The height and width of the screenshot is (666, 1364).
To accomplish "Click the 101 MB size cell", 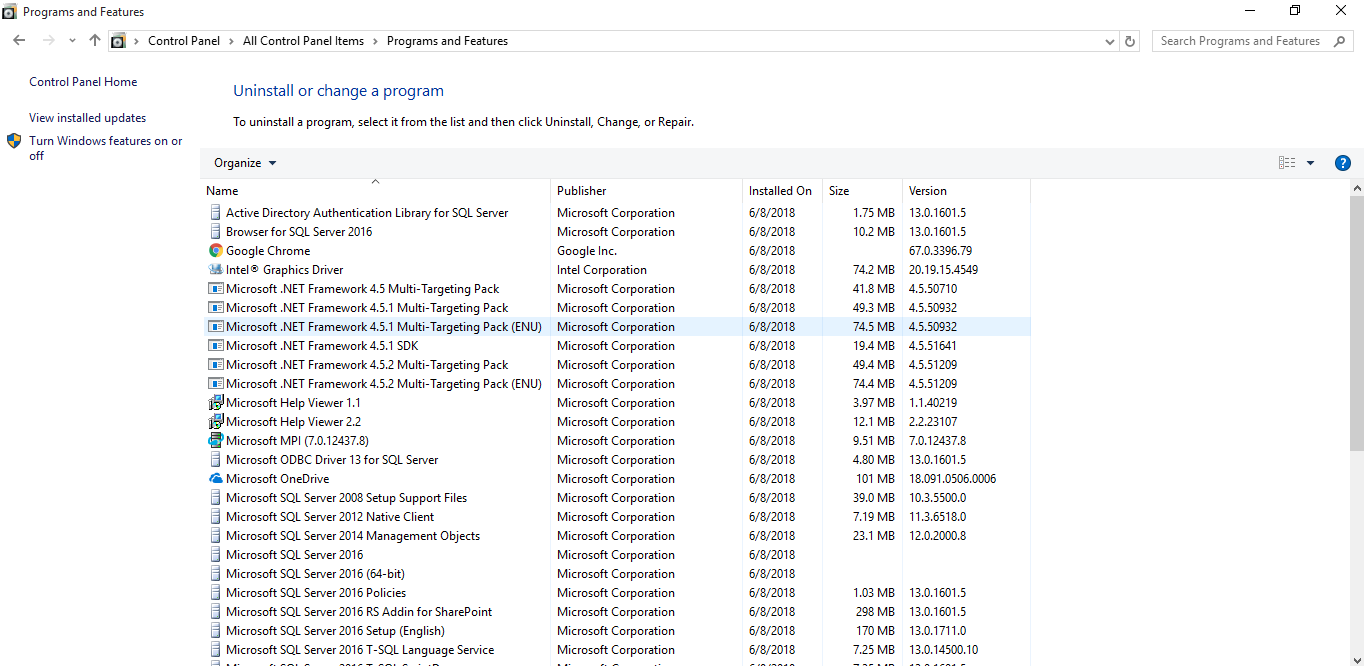I will point(874,479).
